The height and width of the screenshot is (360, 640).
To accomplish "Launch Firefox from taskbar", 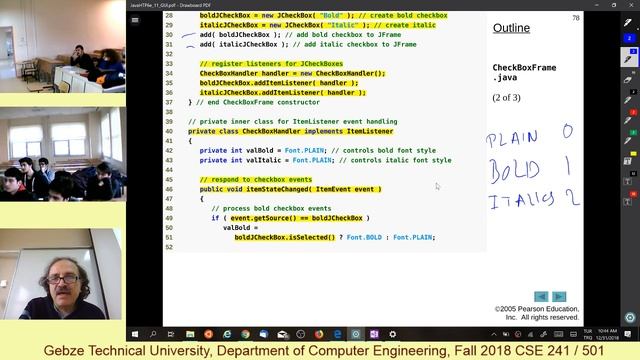I will 319,334.
